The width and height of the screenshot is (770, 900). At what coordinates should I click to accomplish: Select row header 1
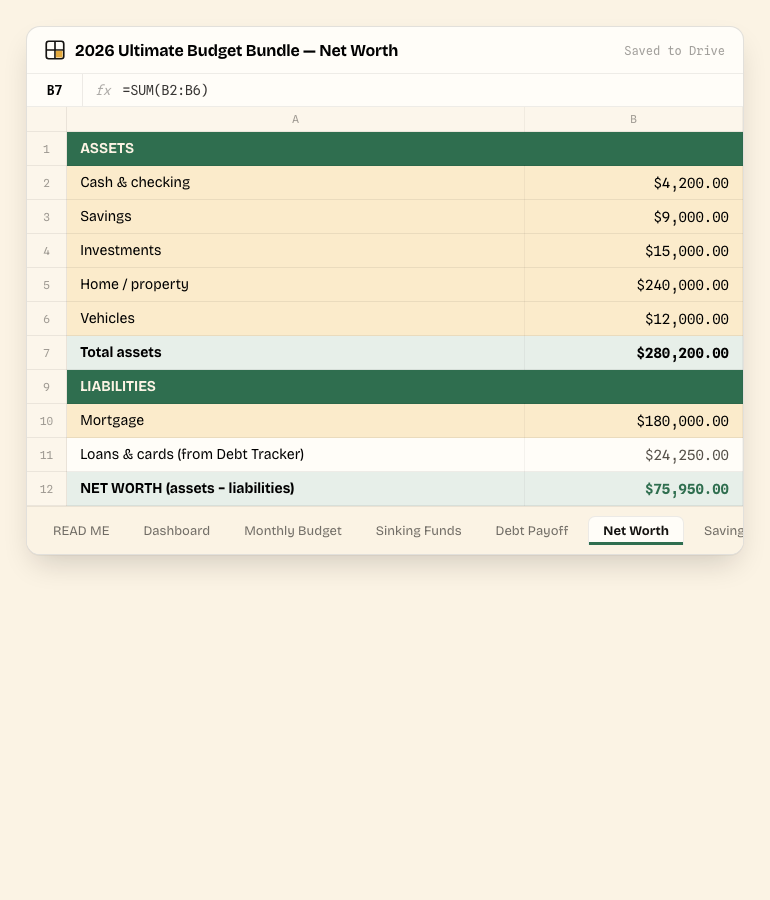[x=47, y=149]
